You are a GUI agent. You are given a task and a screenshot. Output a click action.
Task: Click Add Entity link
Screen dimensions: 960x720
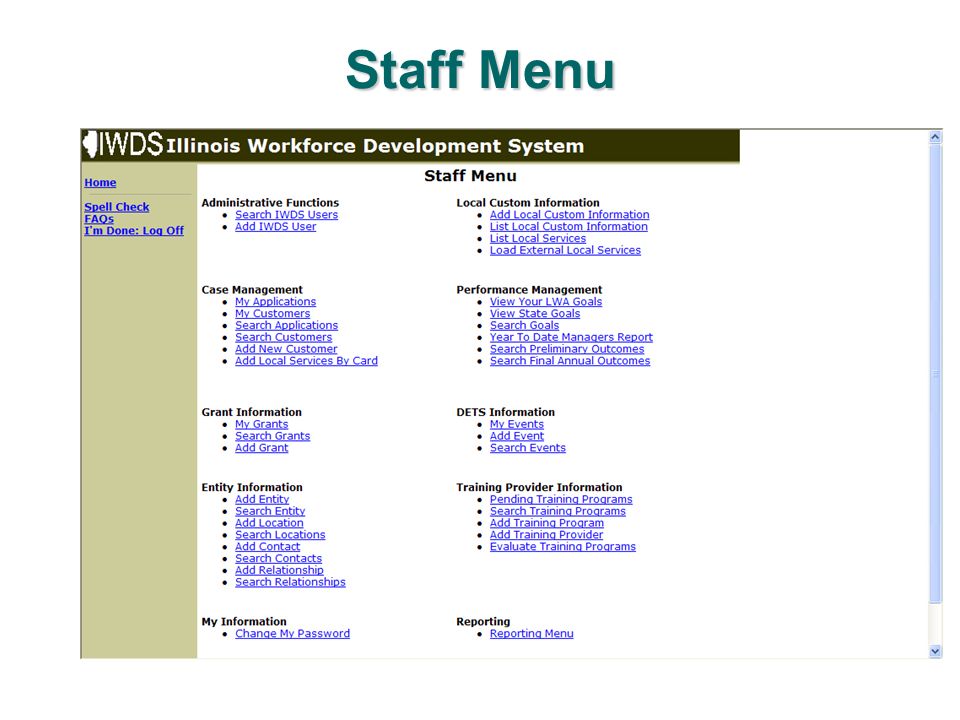pyautogui.click(x=262, y=500)
